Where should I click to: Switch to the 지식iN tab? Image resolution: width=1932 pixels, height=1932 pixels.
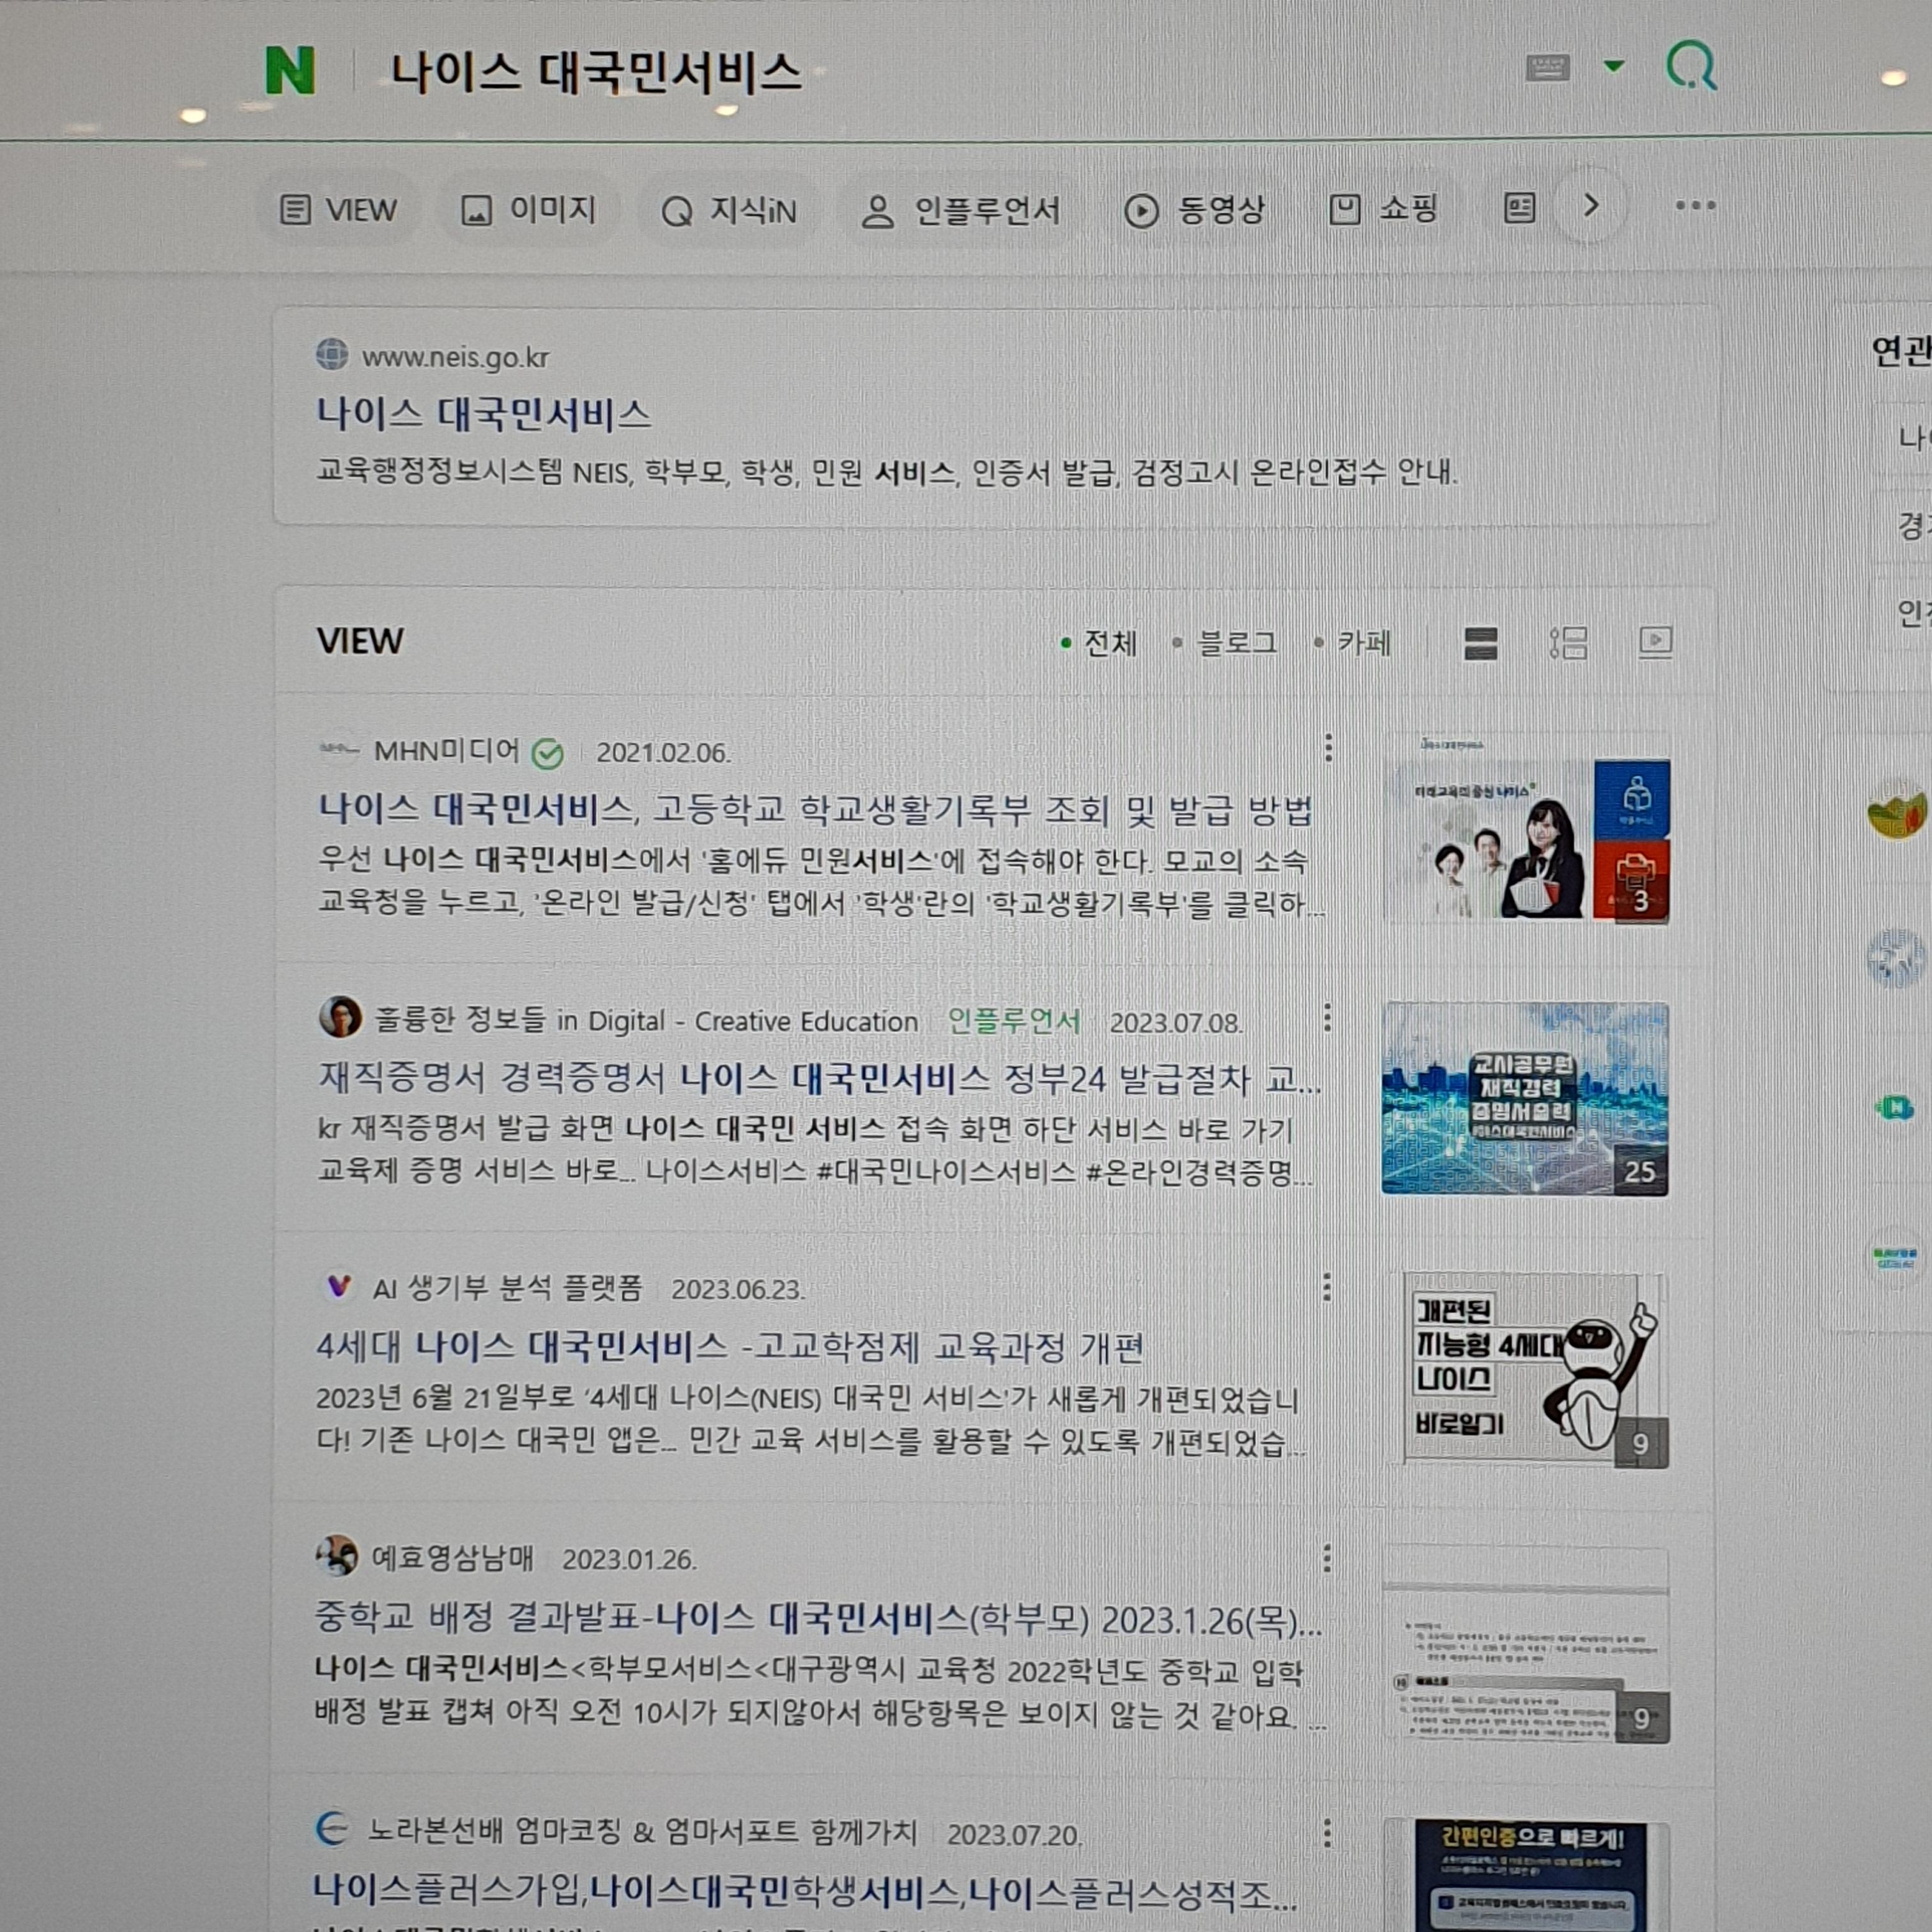(x=728, y=210)
